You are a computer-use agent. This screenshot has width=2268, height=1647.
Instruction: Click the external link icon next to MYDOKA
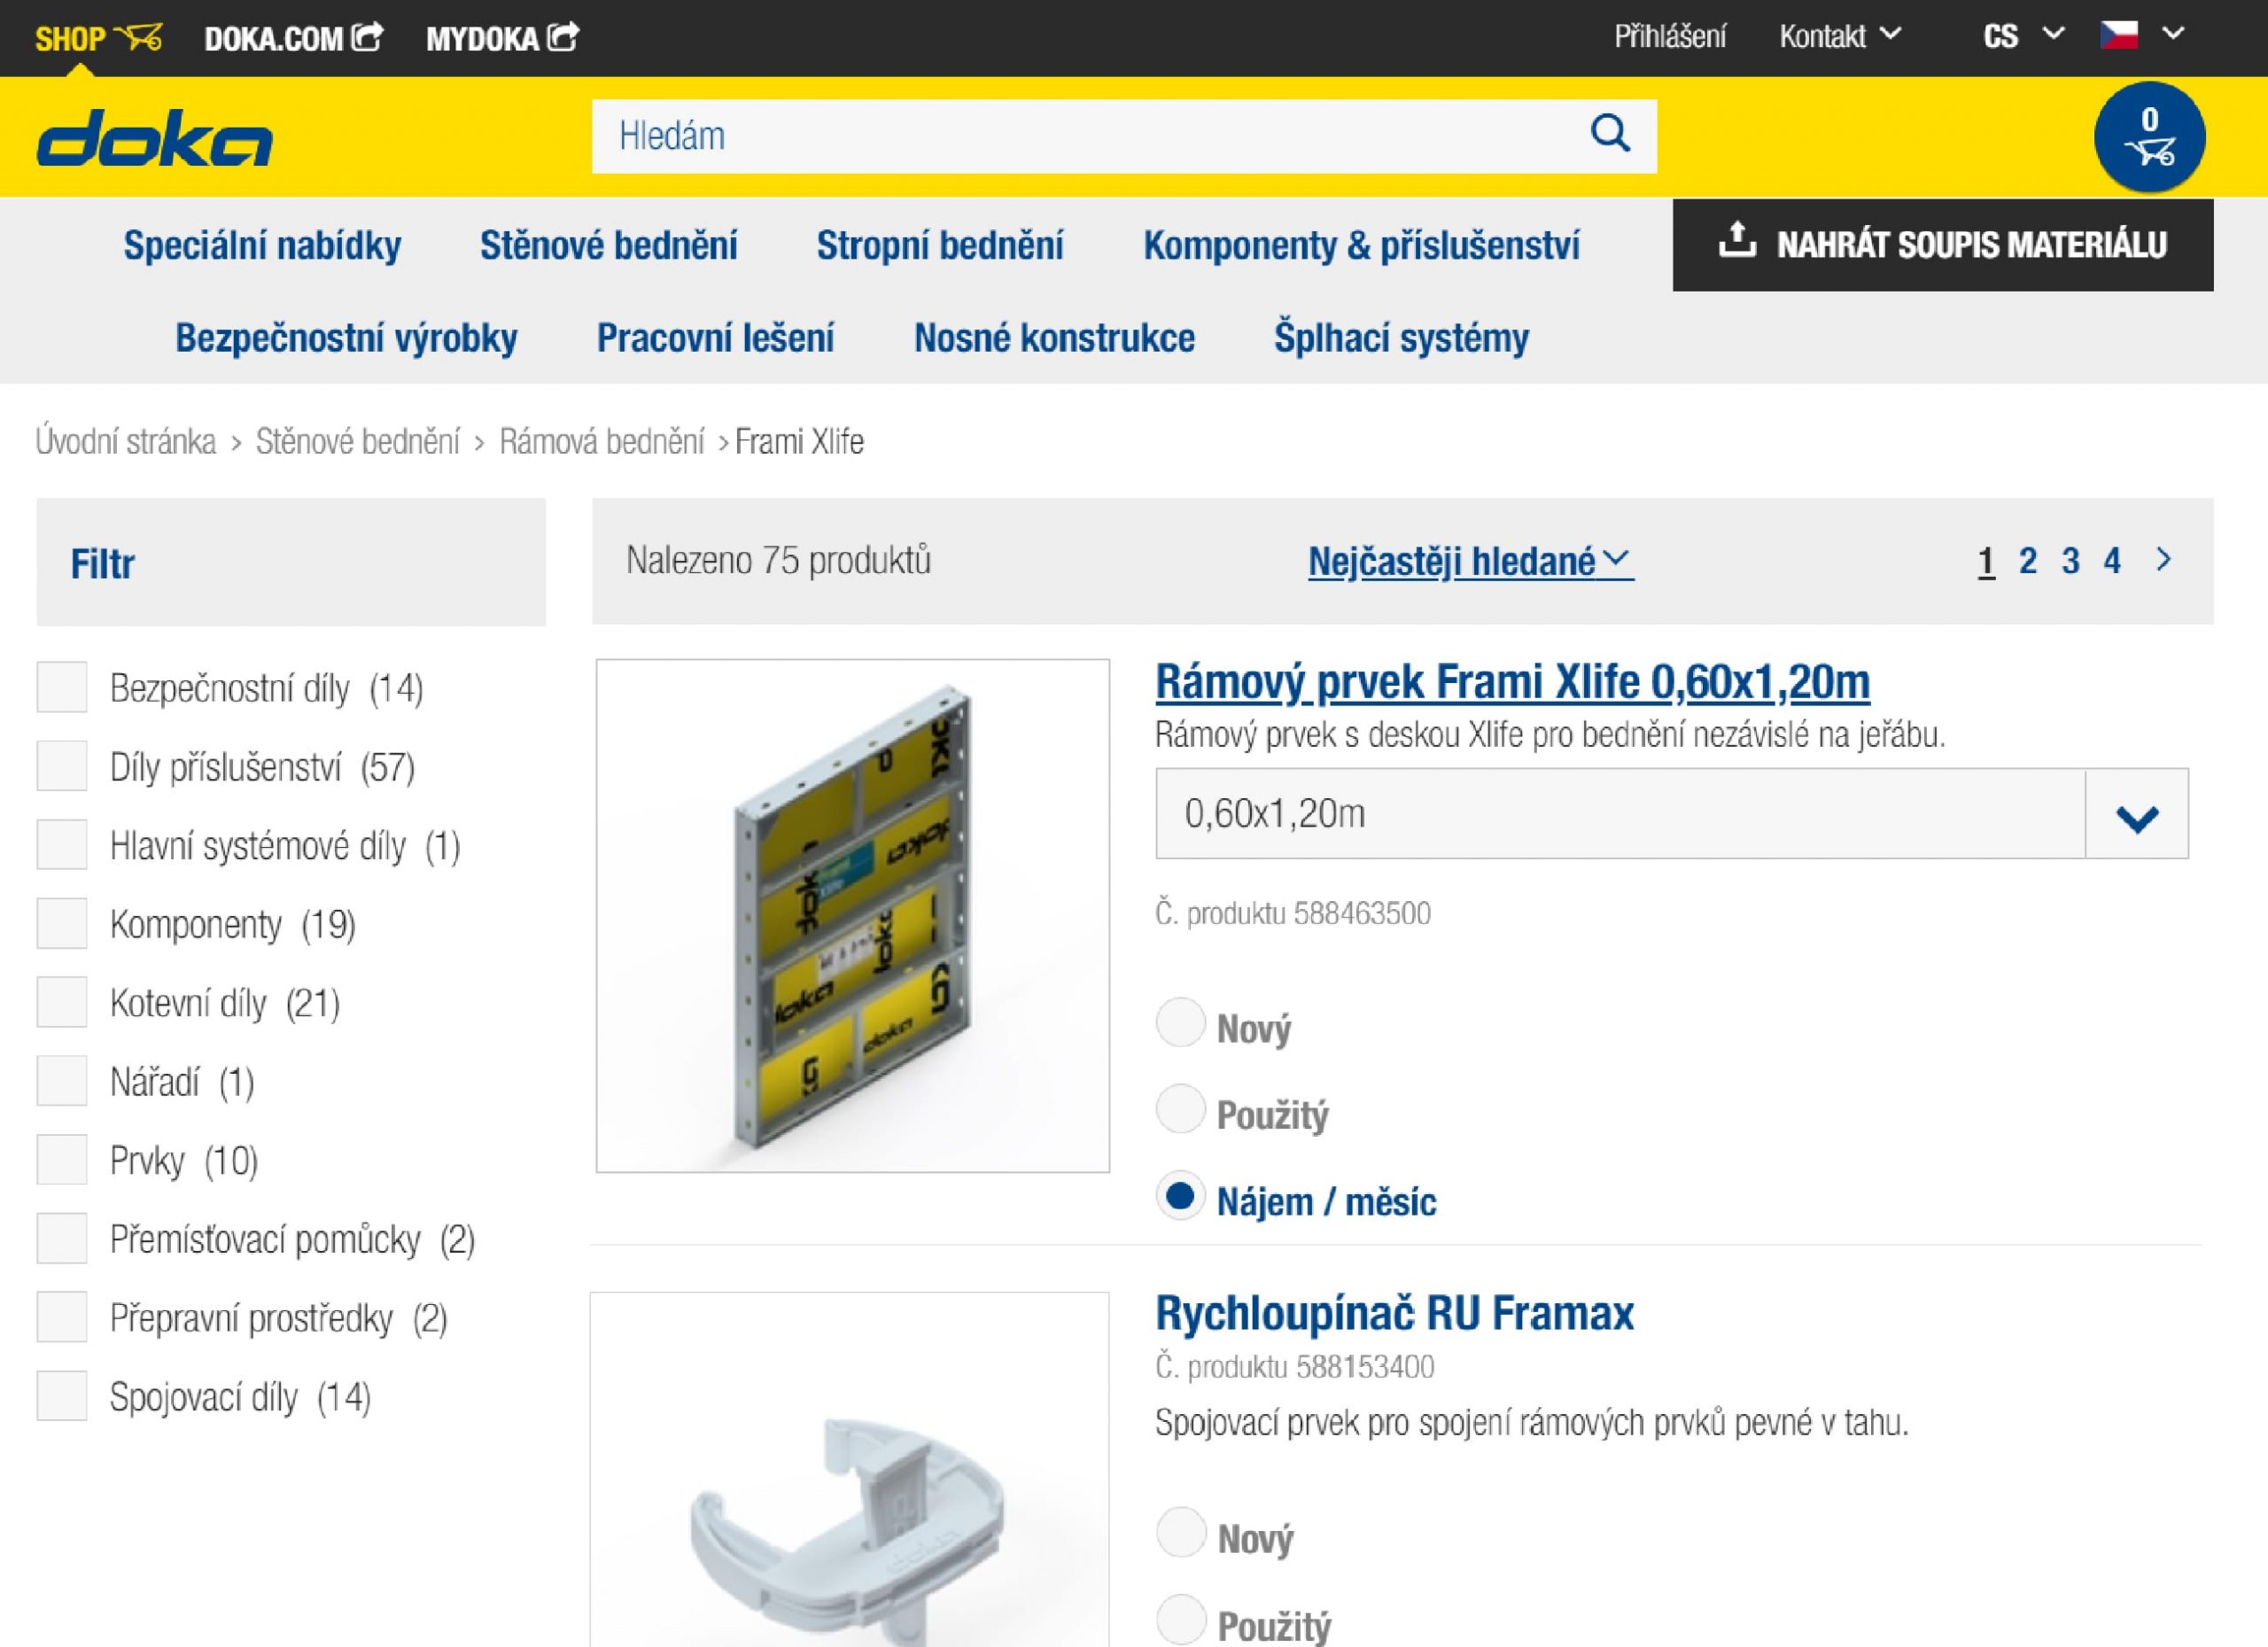tap(564, 37)
